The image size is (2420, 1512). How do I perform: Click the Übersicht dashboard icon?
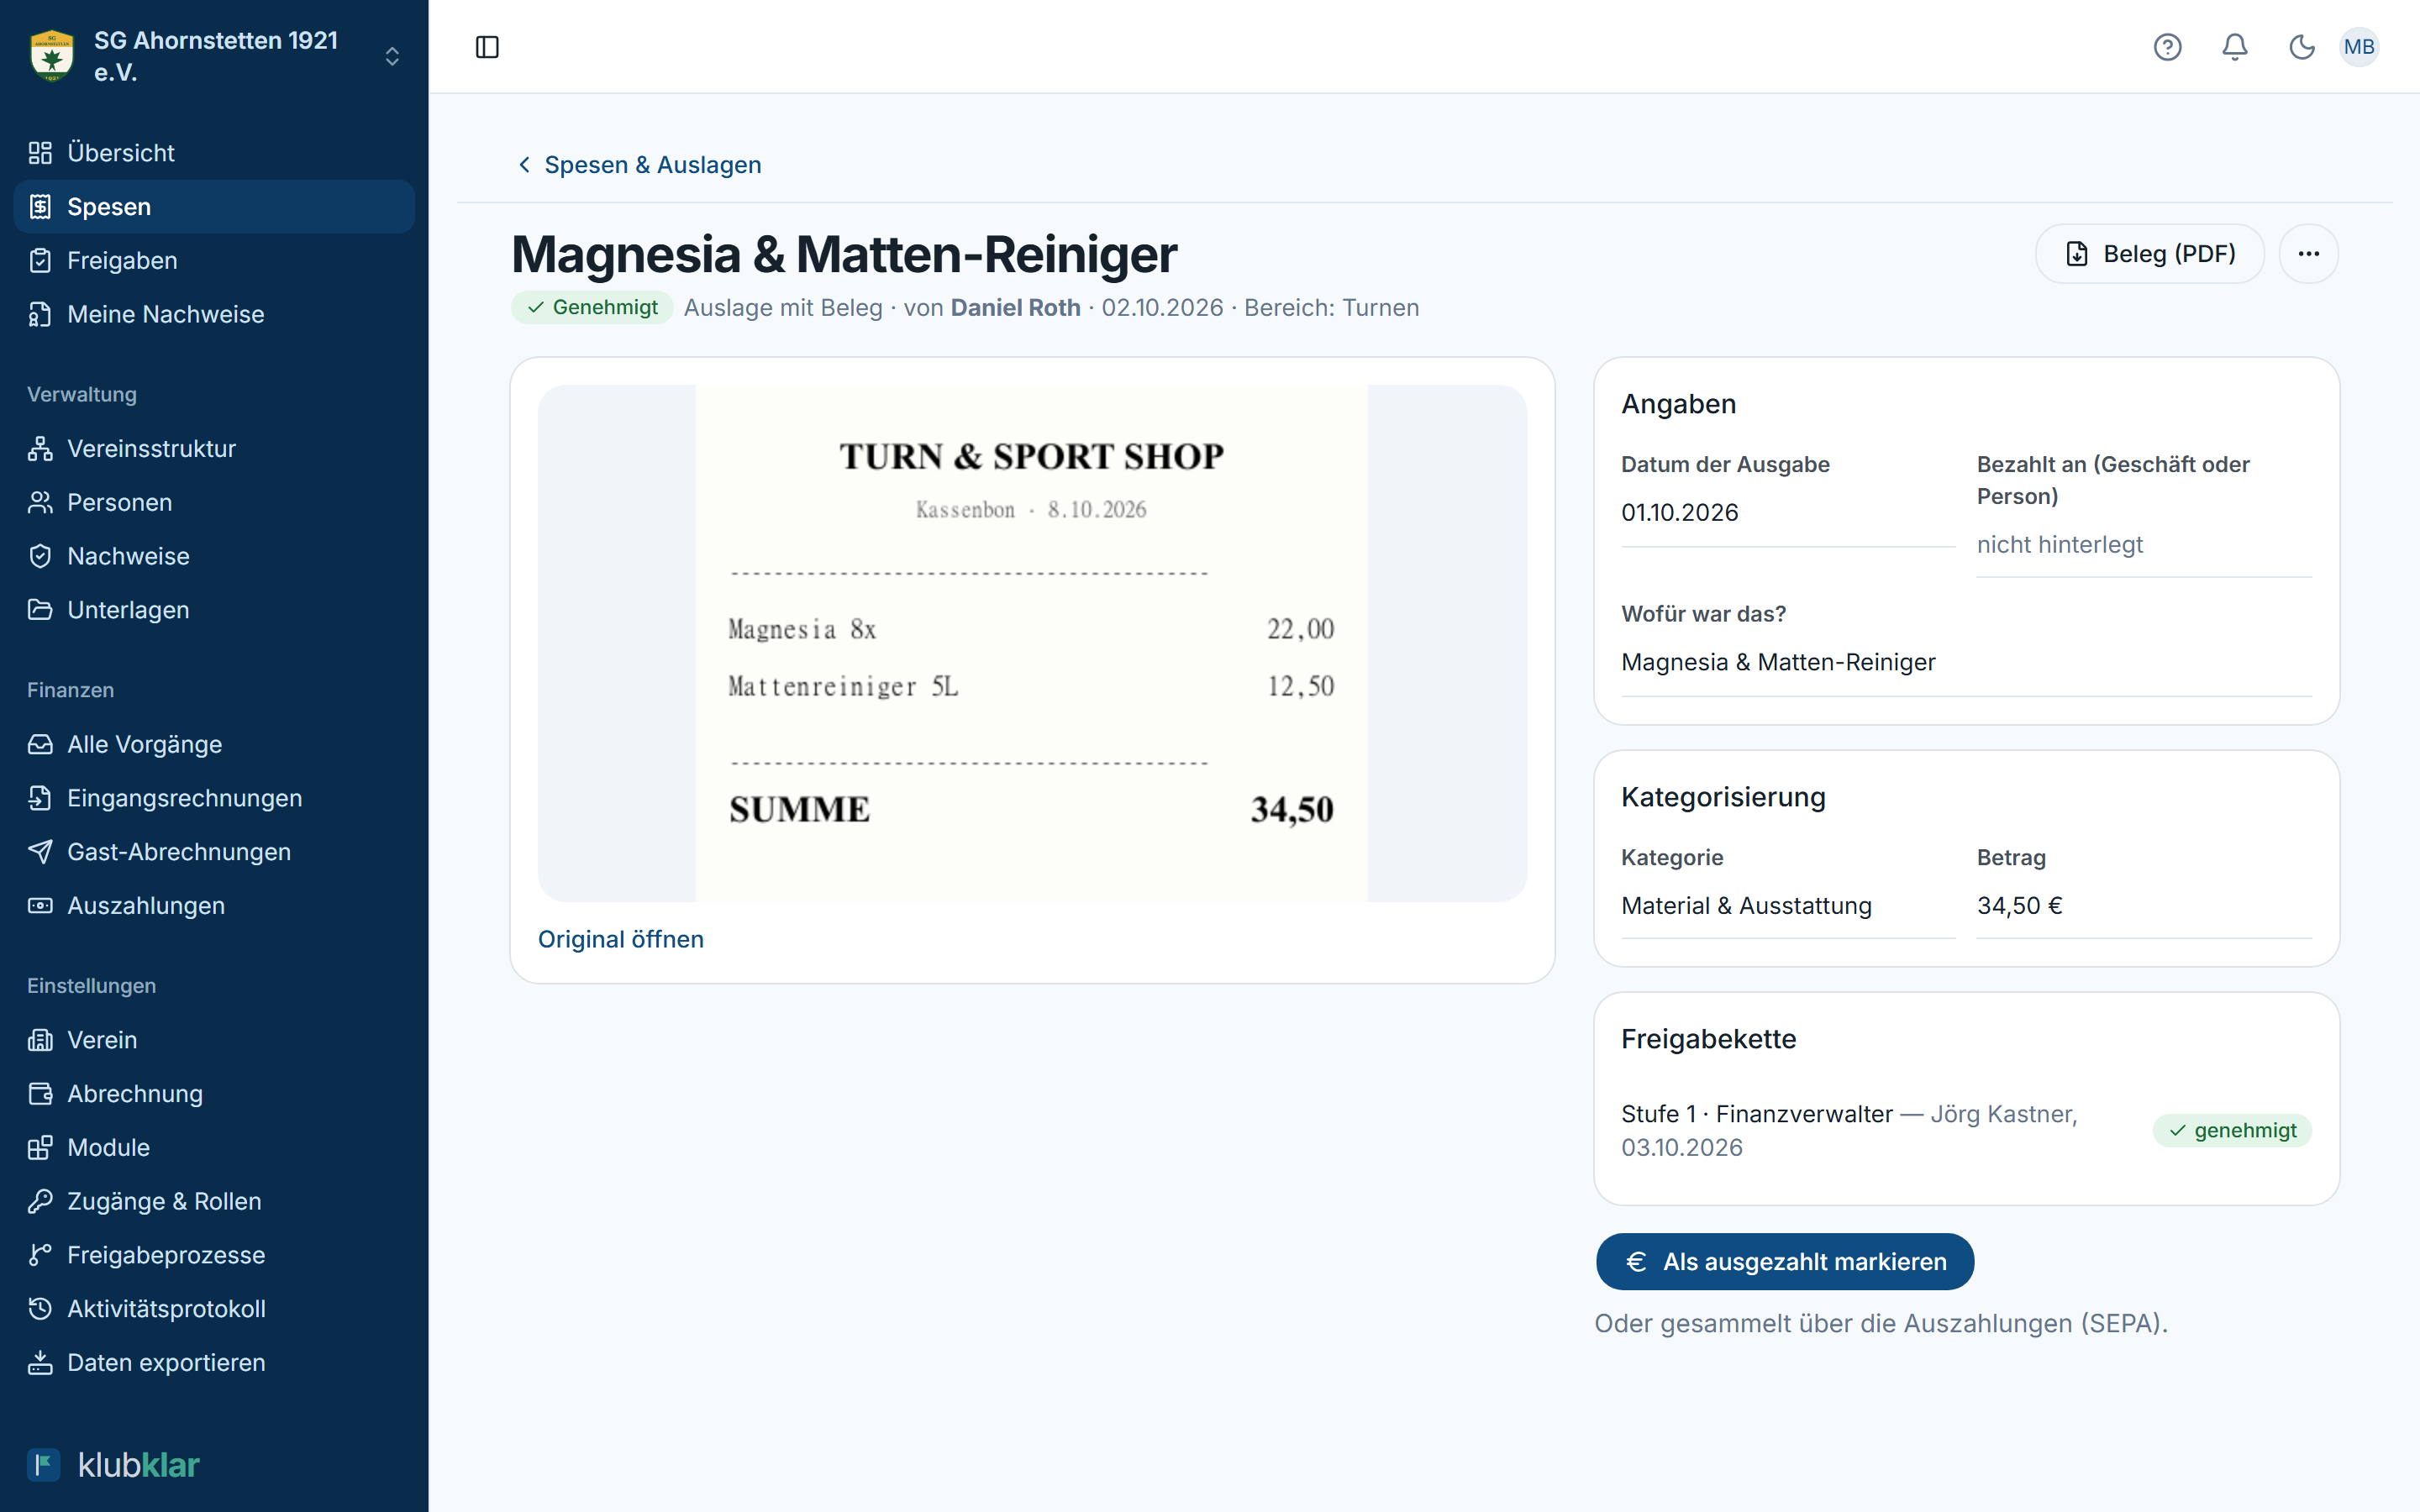coord(40,153)
